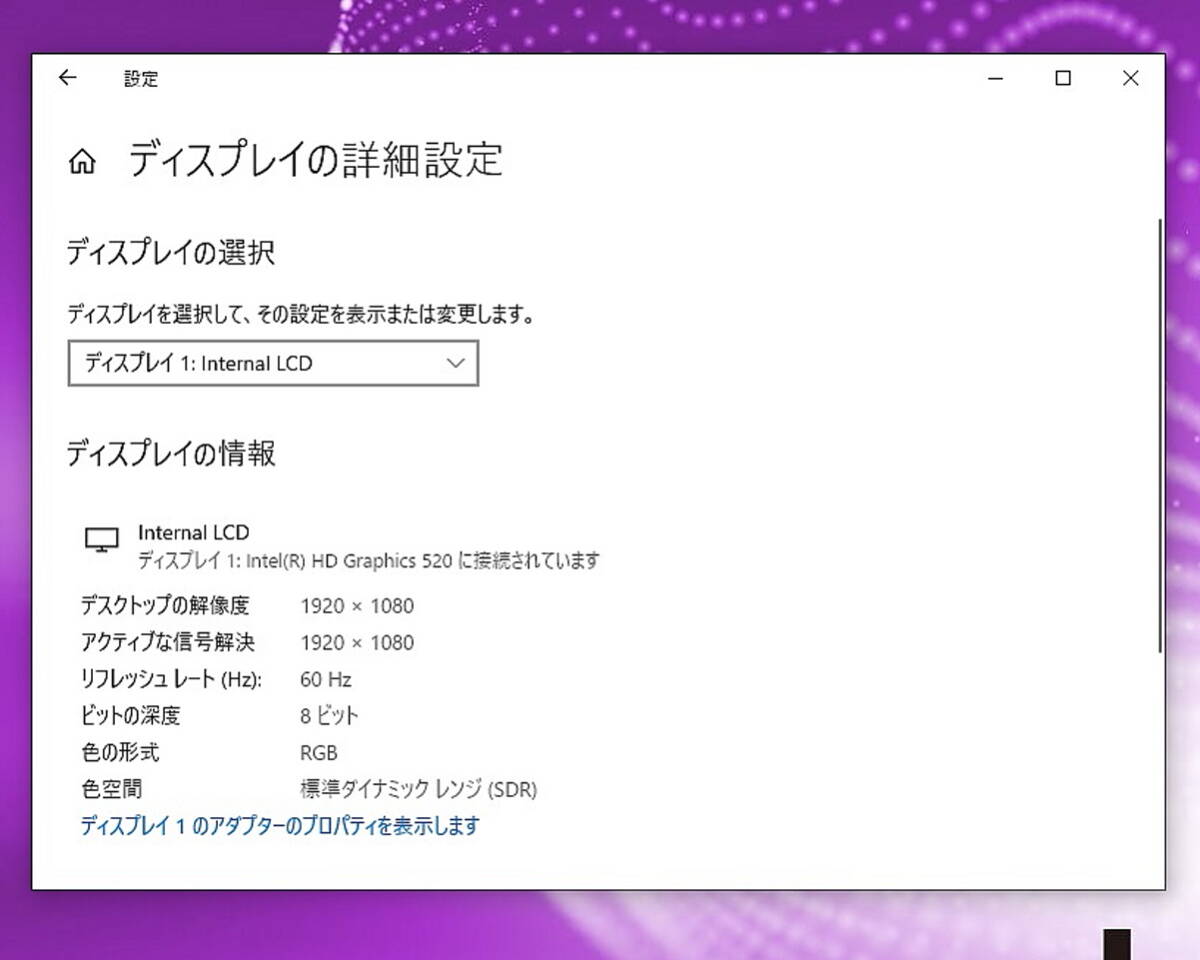Open the ディスプレイ 1: Internal LCD dropdown
The image size is (1200, 960).
point(273,363)
